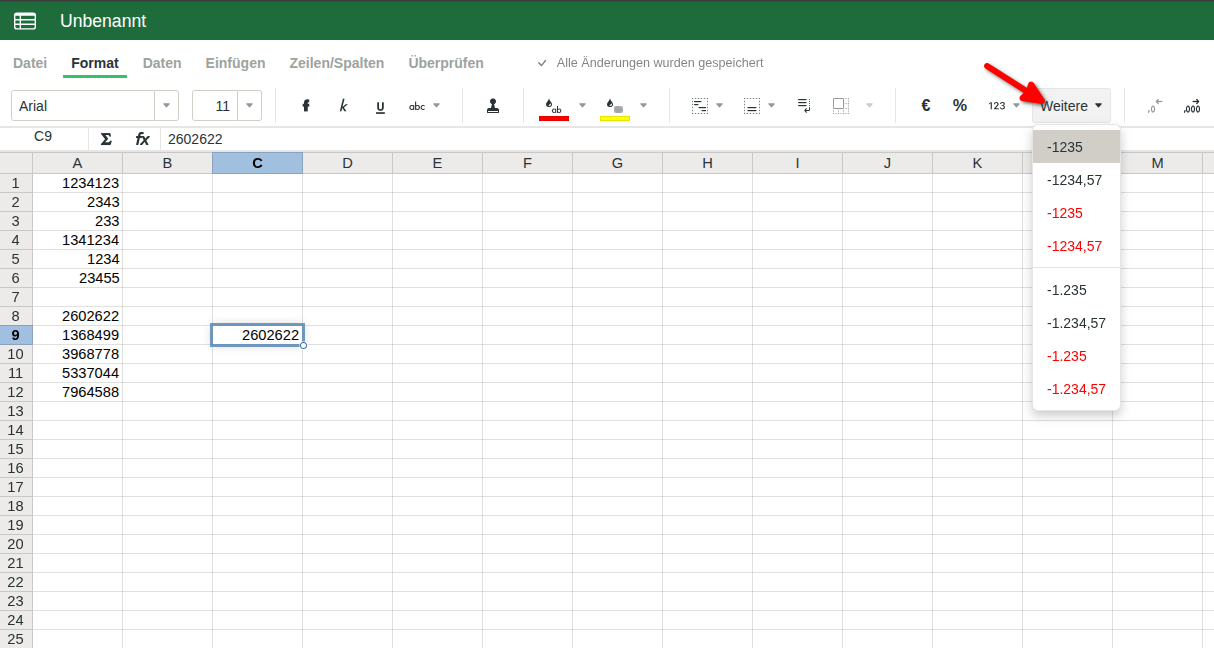Viewport: 1214px width, 648px height.
Task: Open the Daten tab
Action: 162,63
